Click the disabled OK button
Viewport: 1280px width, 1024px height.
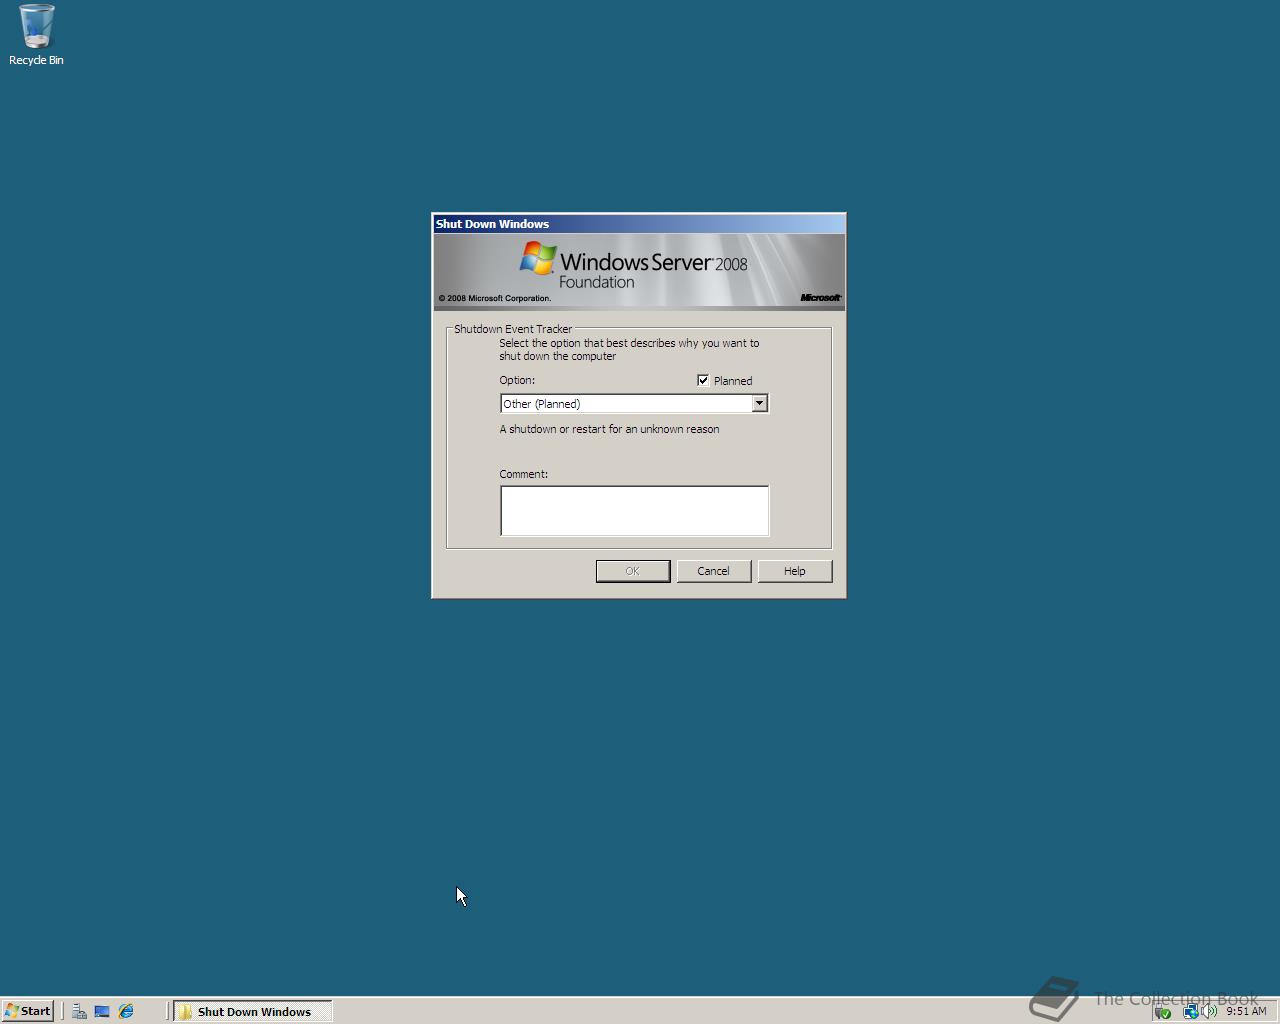click(x=633, y=571)
